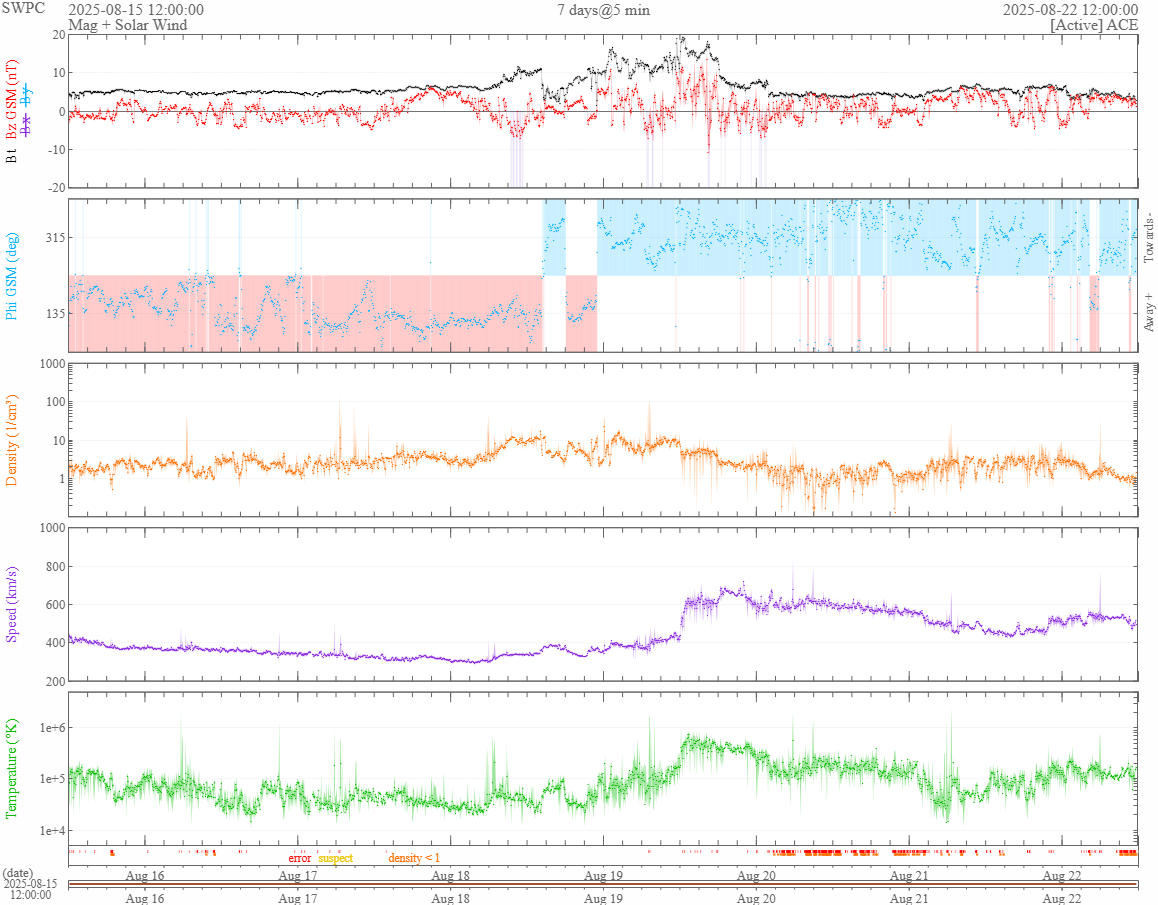Image resolution: width=1158 pixels, height=905 pixels.
Task: Click the 200 tick on the Speed axis
Action: tap(55, 680)
